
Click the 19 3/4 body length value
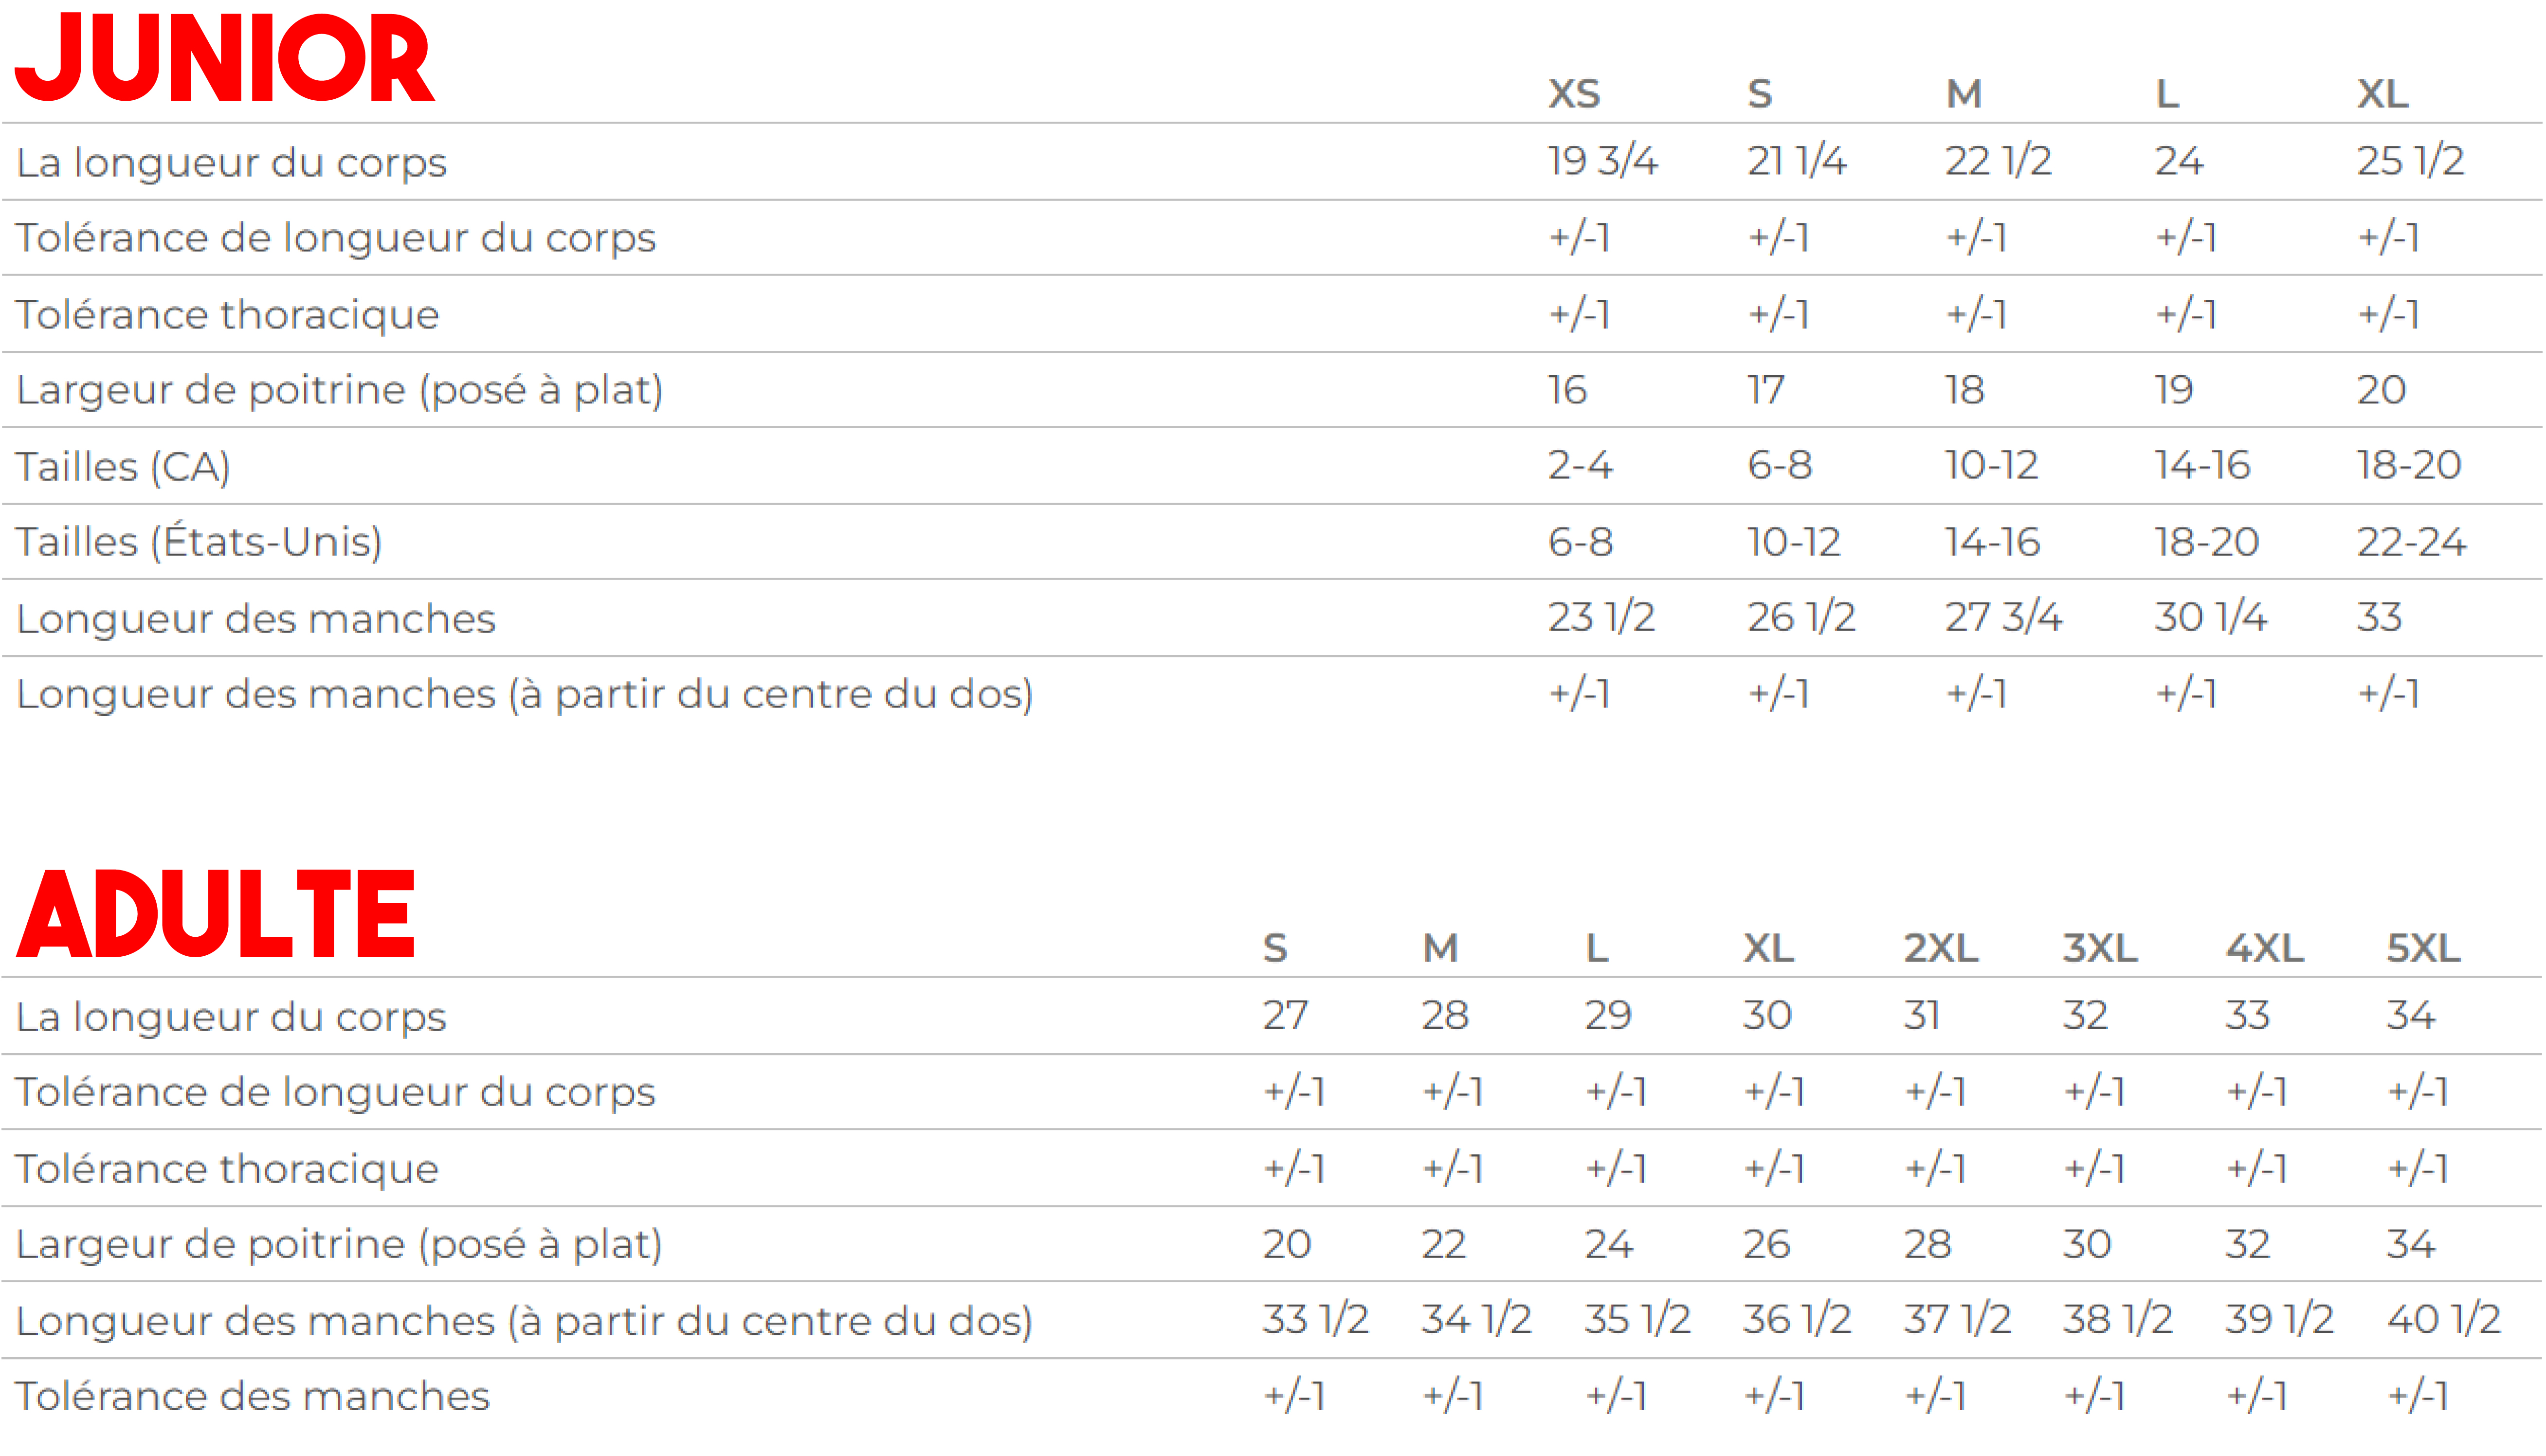pos(1602,161)
